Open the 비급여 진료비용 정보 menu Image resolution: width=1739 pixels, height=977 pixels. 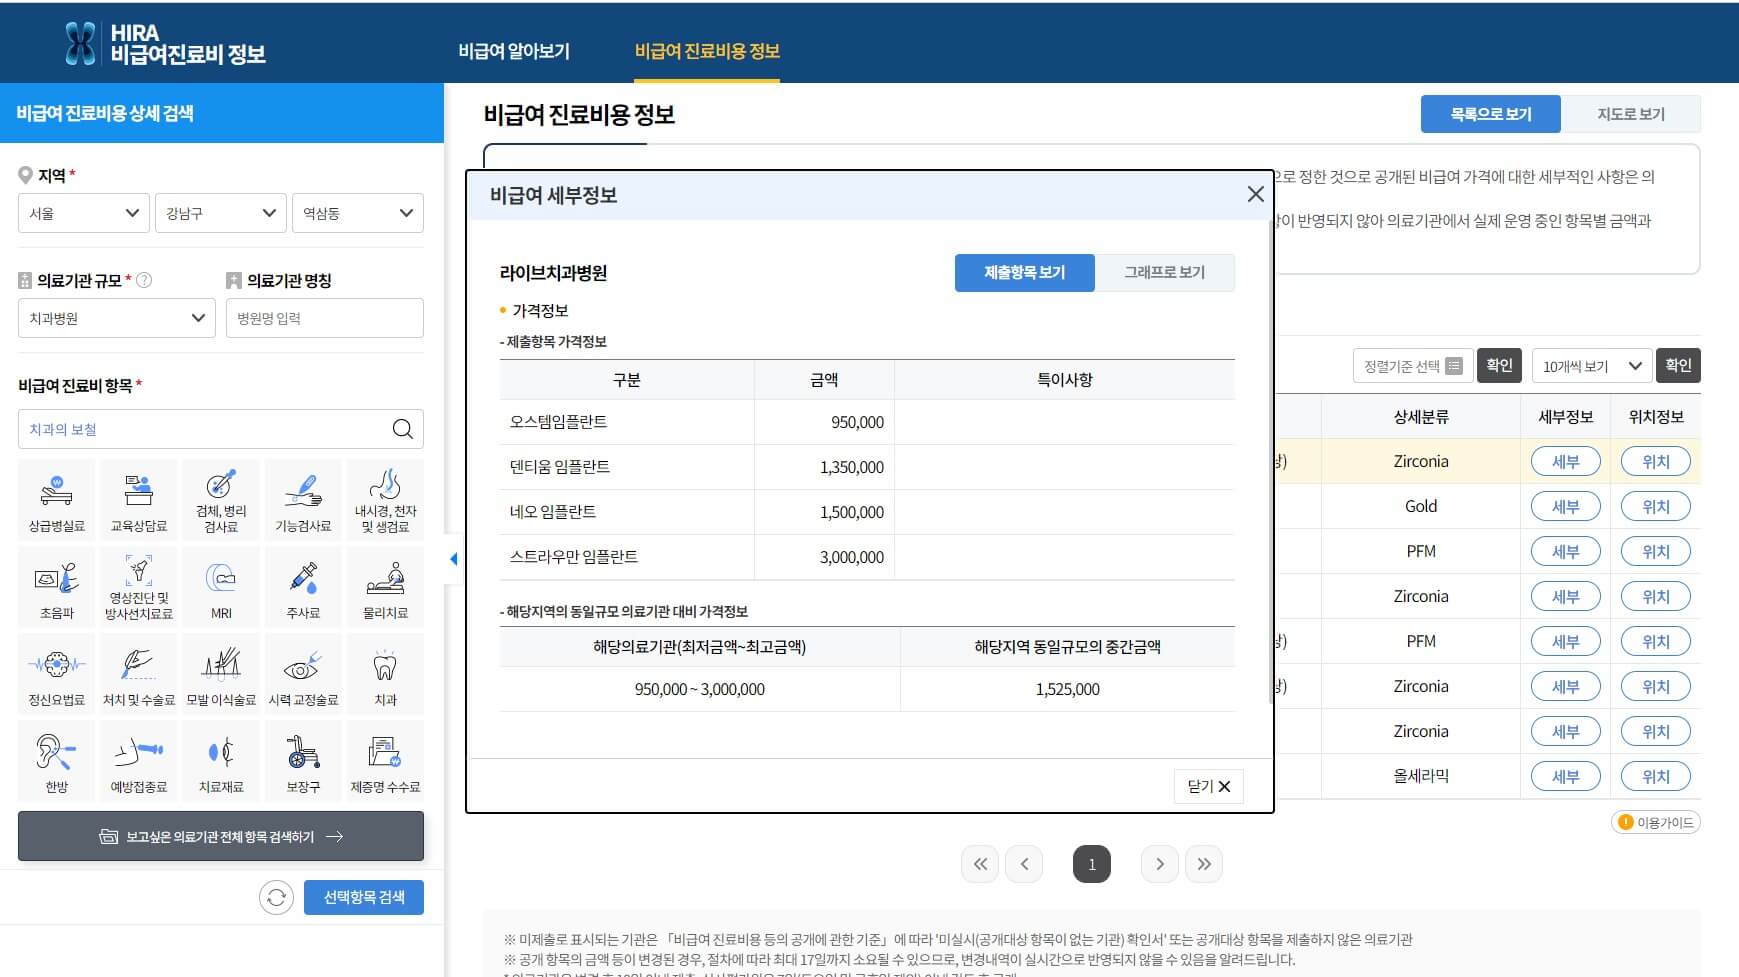pos(707,51)
